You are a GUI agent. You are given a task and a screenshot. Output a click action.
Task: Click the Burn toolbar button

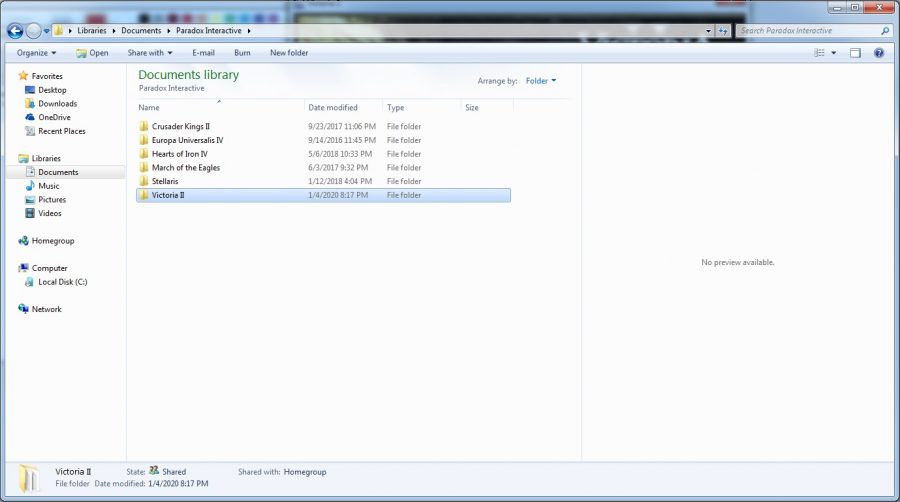tap(242, 53)
